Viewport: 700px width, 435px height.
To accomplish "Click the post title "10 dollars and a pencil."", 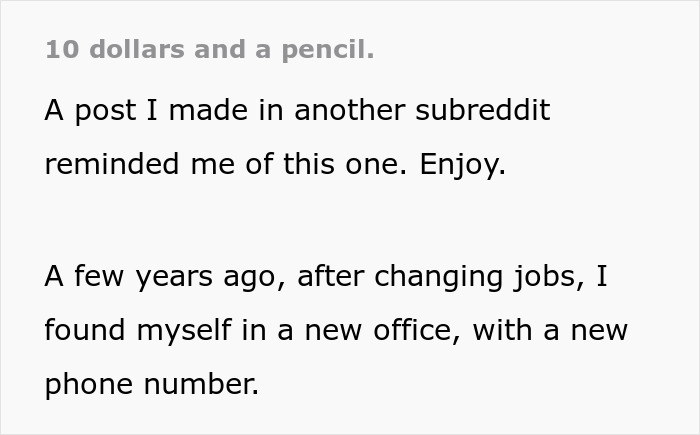I will 209,50.
